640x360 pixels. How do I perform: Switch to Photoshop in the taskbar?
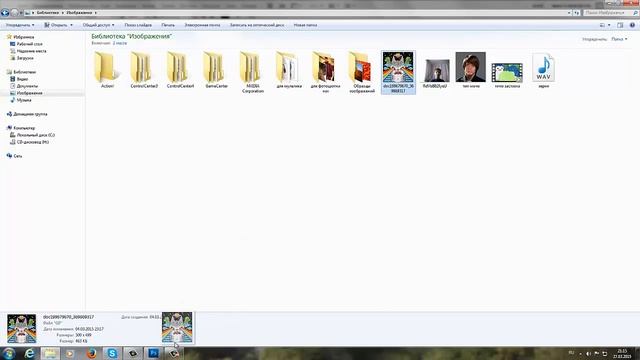(x=153, y=353)
